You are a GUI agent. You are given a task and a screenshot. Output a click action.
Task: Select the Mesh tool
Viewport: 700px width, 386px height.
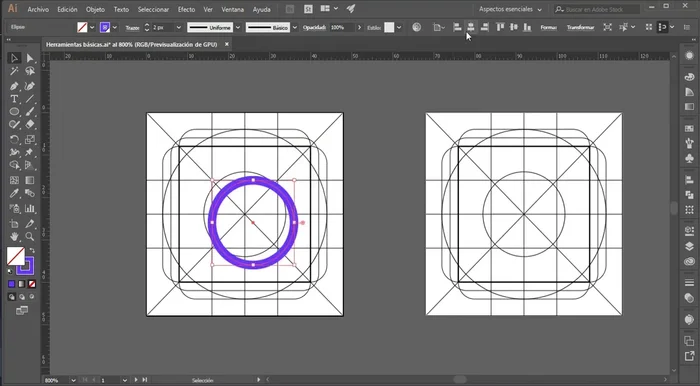tap(14, 180)
